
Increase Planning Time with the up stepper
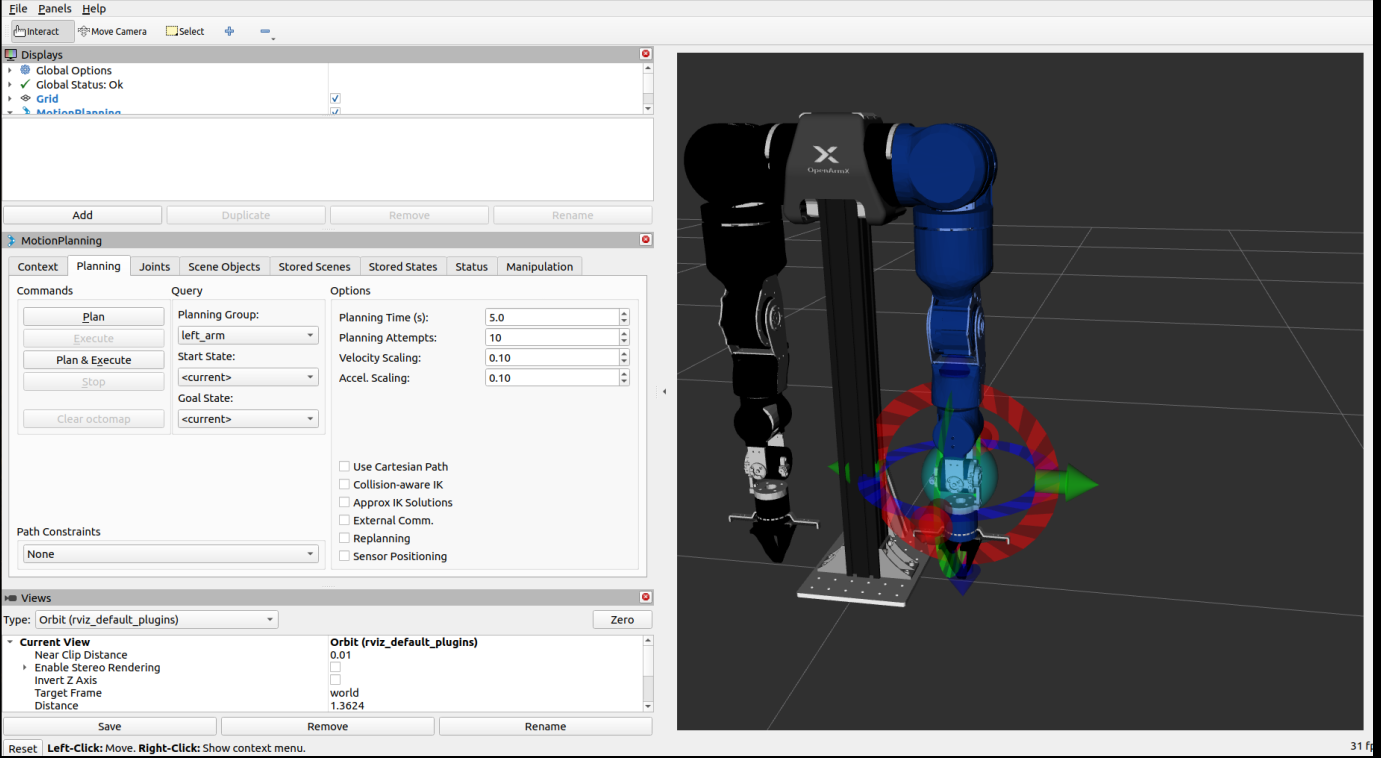624,313
